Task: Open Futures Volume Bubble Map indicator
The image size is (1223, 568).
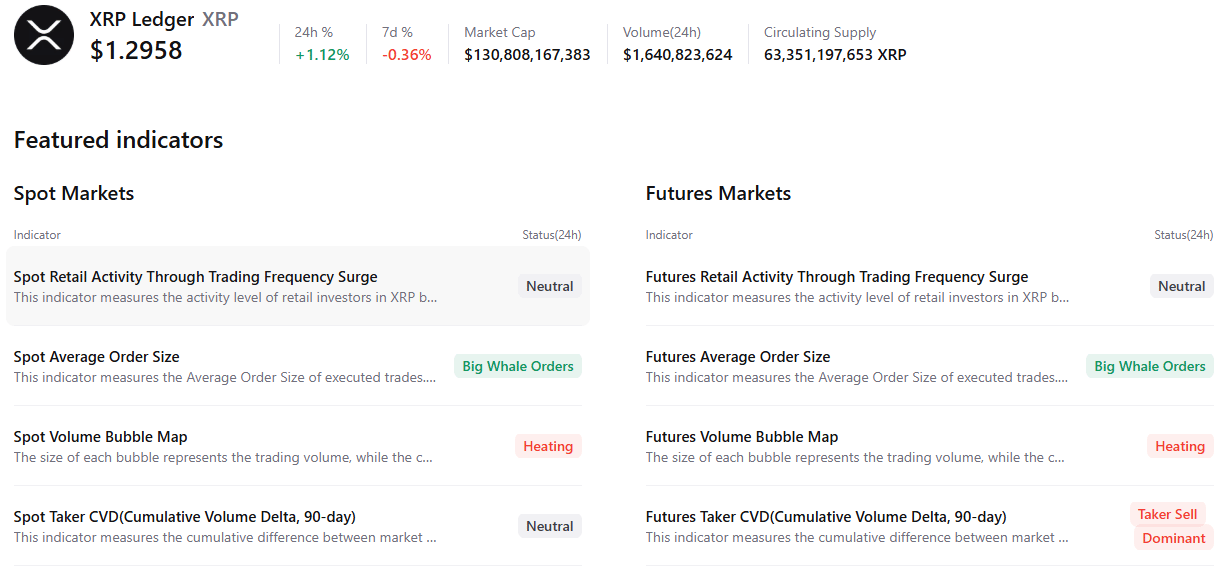Action: (930, 446)
